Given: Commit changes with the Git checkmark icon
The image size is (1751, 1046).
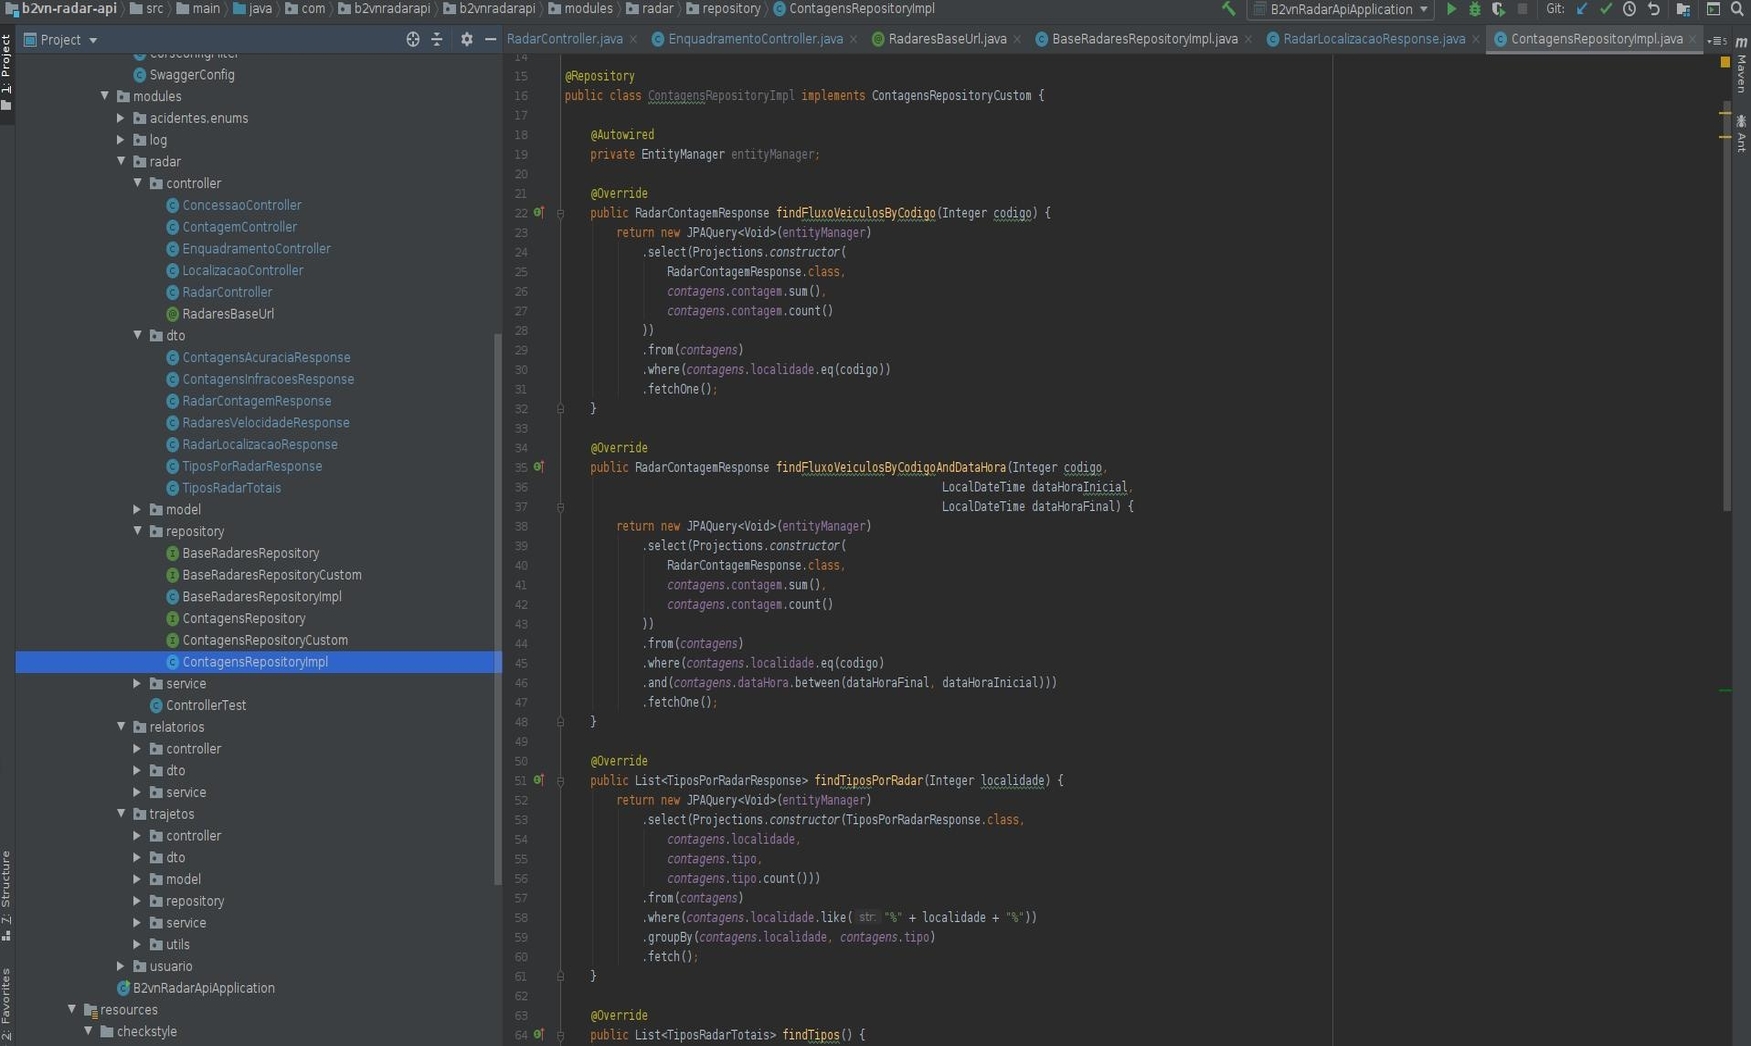Looking at the screenshot, I should tap(1606, 9).
